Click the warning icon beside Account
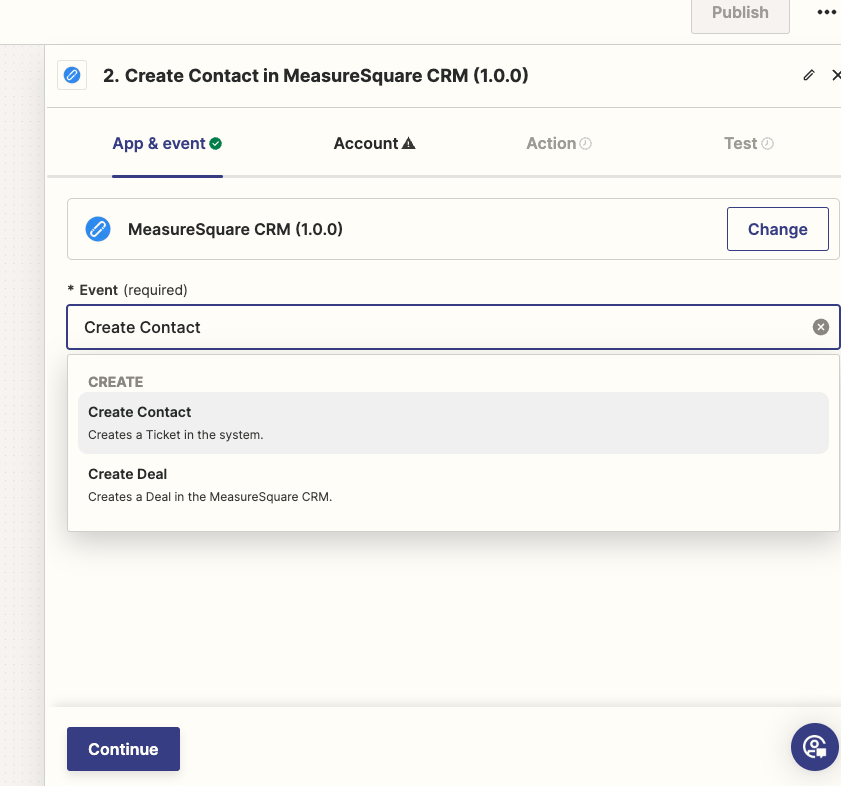The image size is (841, 786). coord(408,144)
